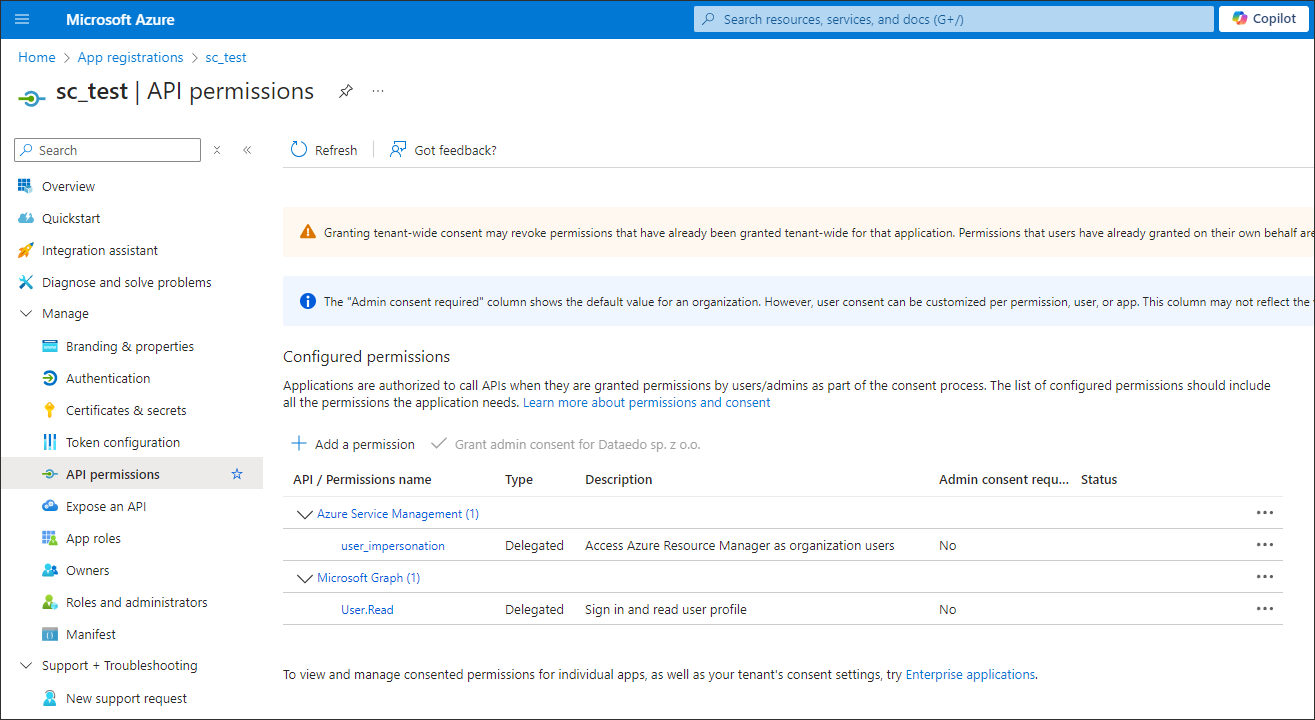The width and height of the screenshot is (1315, 720).
Task: Open more options for User.Read row
Action: (x=1264, y=609)
